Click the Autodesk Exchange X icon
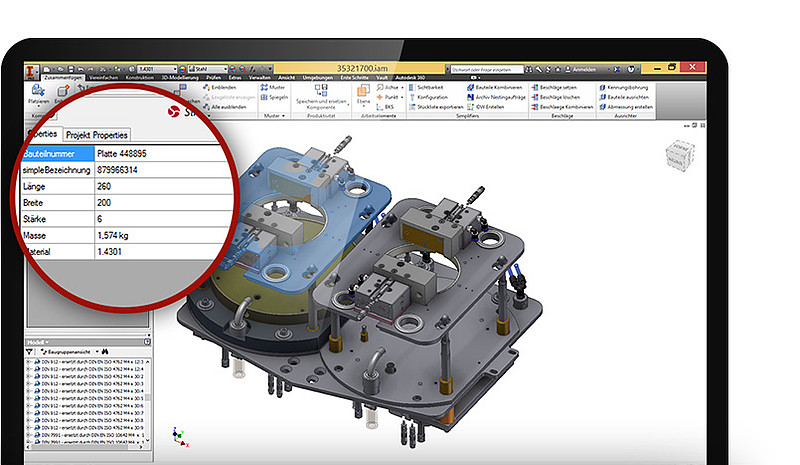Viewport: 800px width, 465px height. (616, 69)
